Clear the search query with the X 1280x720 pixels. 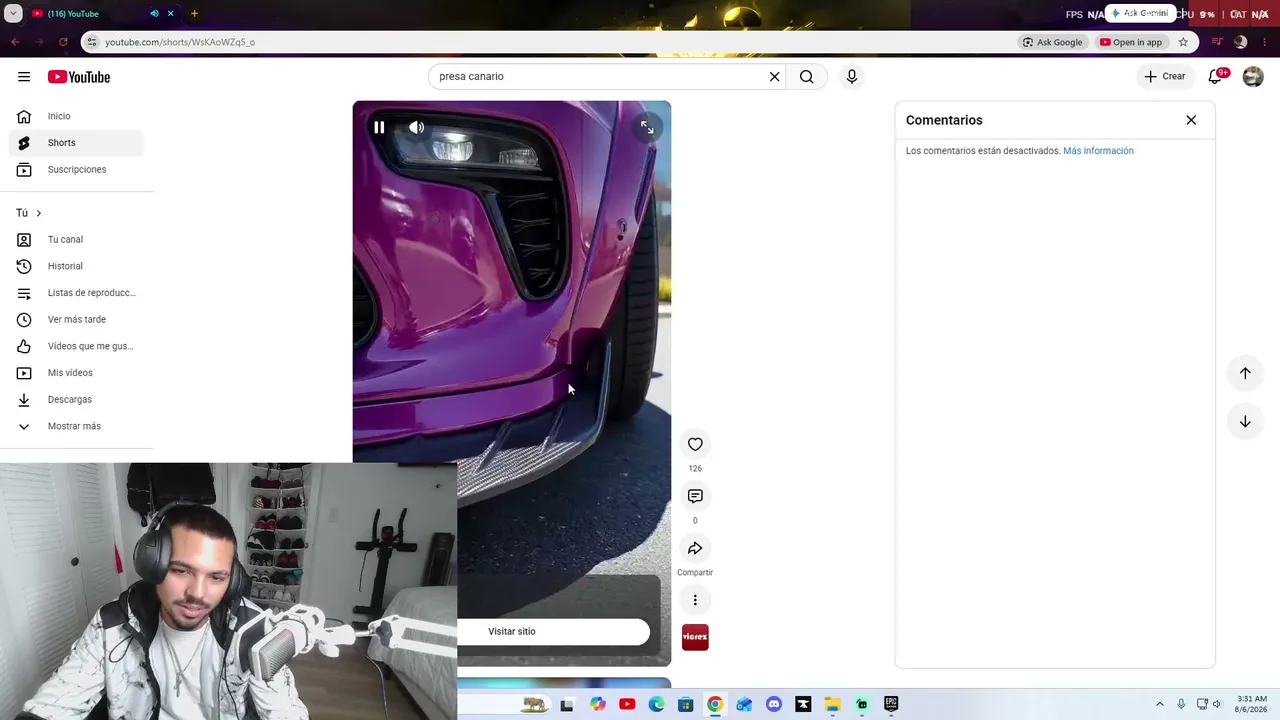click(774, 77)
